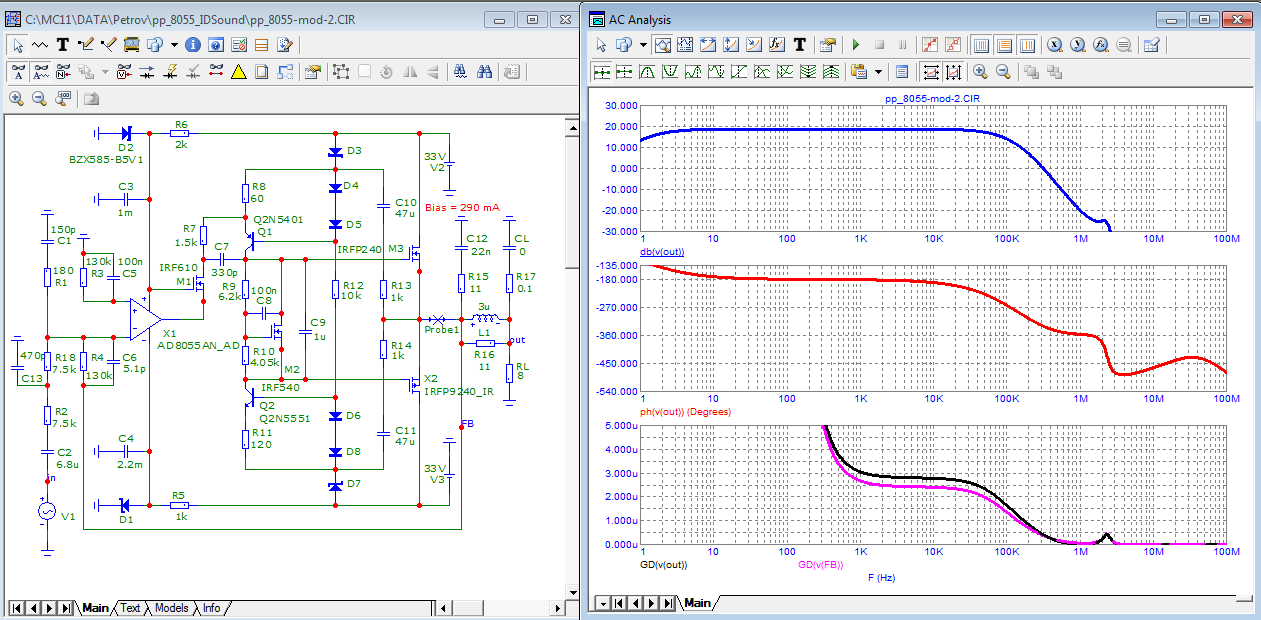Click schematic horizontal scrollbar right arrow
The image size is (1261, 620).
click(556, 608)
